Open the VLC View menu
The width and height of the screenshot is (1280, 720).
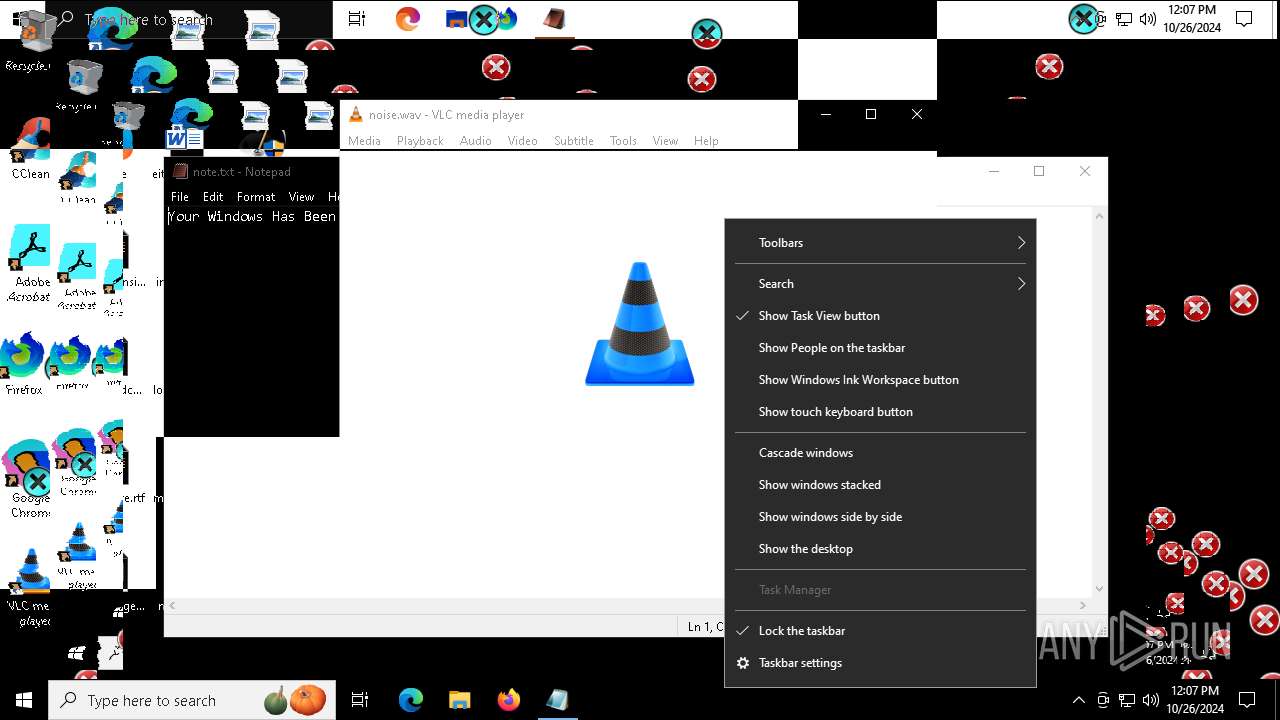point(665,141)
